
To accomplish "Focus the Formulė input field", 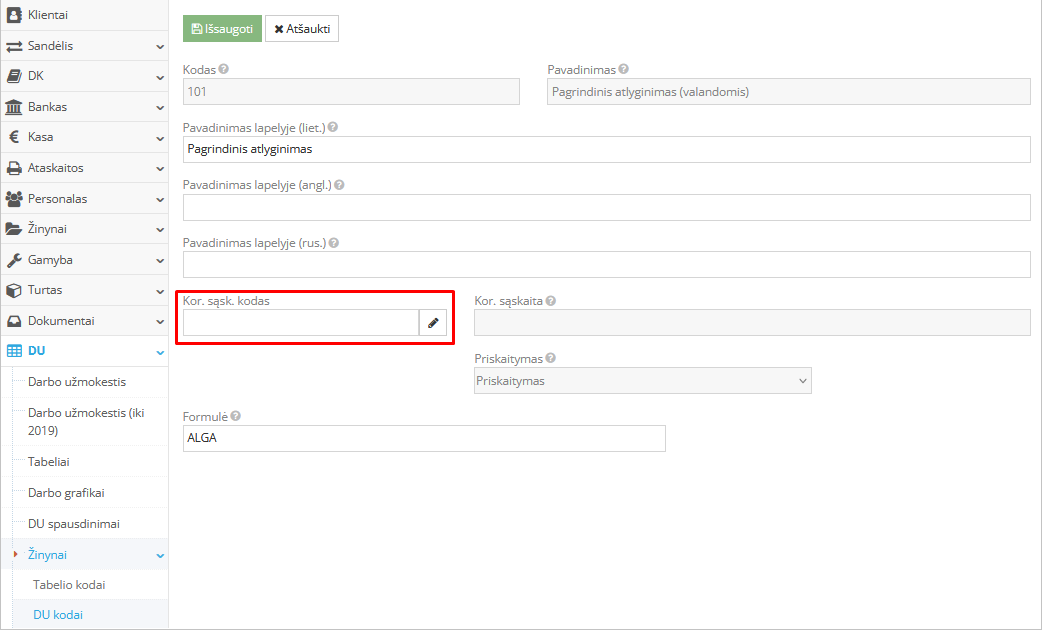I will 424,439.
